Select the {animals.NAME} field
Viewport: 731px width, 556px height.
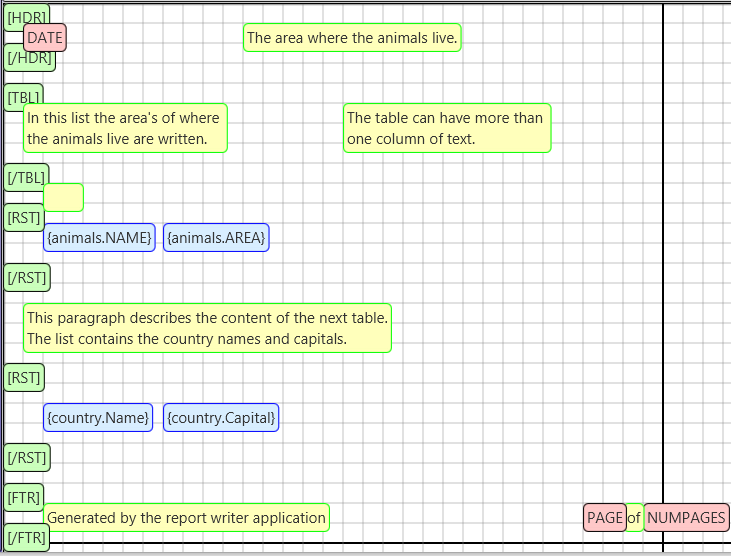[x=99, y=238]
